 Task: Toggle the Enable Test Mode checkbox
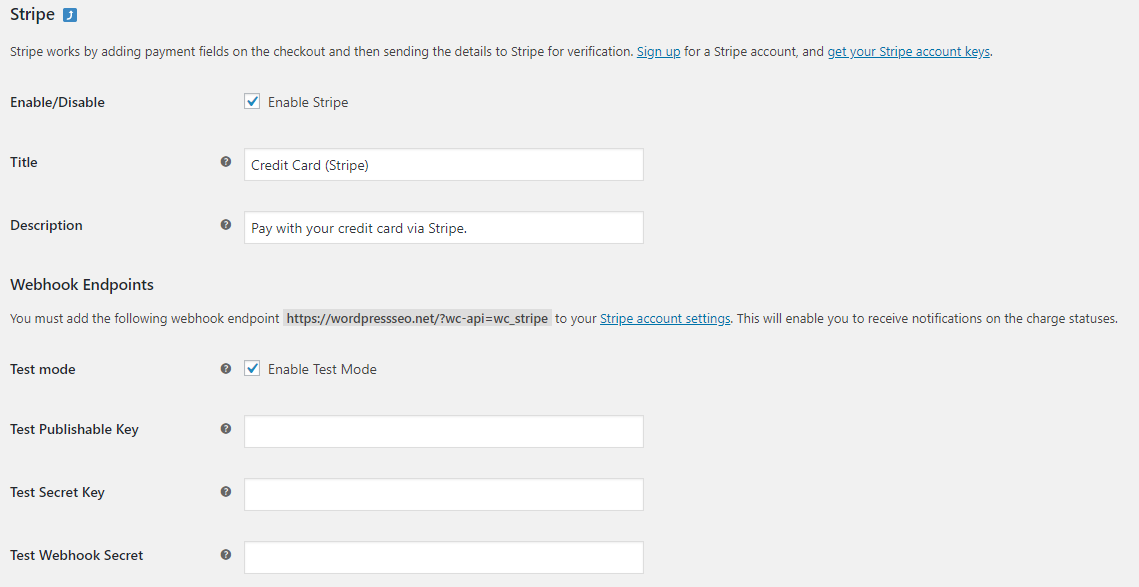[x=252, y=368]
